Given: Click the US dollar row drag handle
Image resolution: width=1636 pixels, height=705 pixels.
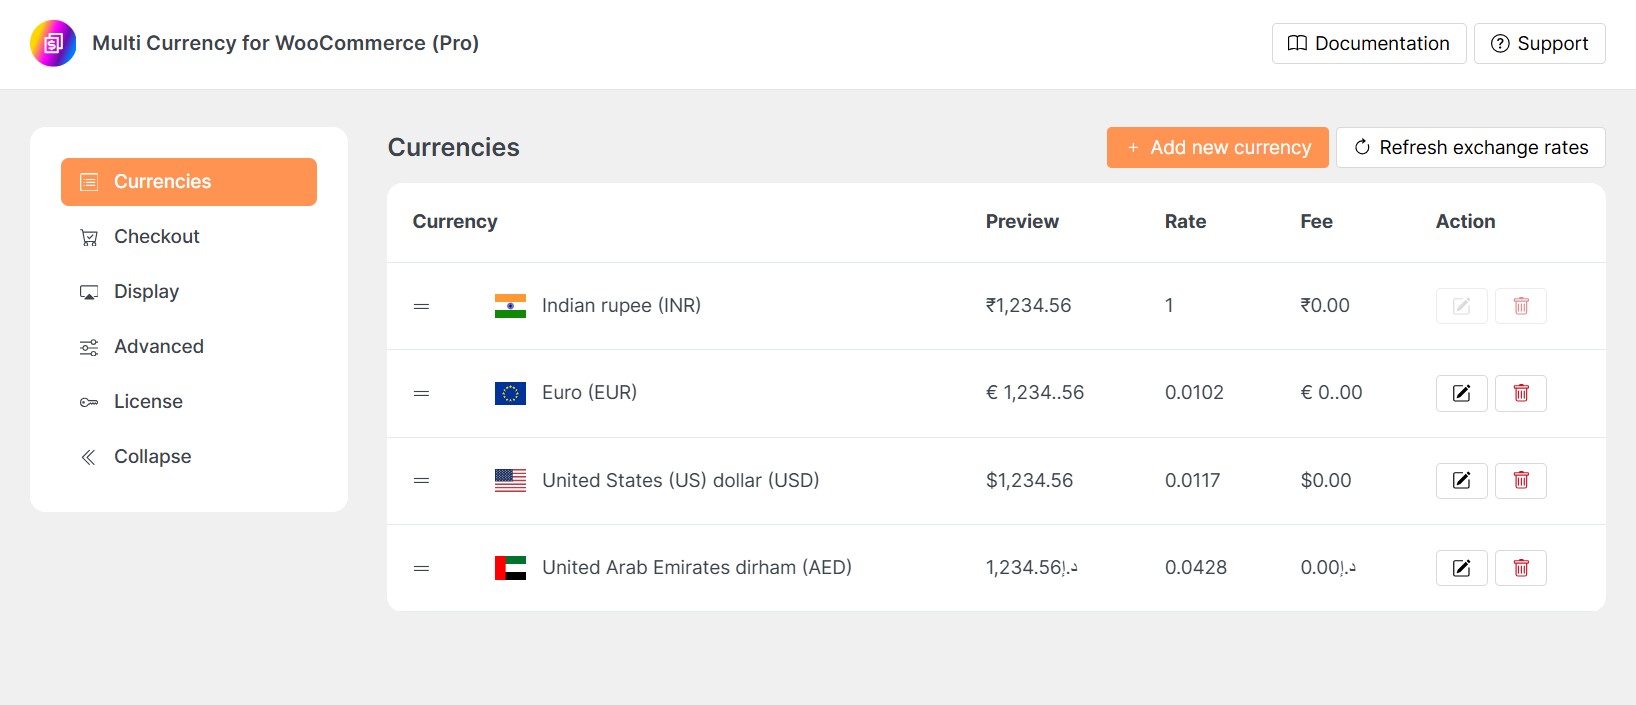Looking at the screenshot, I should 421,481.
